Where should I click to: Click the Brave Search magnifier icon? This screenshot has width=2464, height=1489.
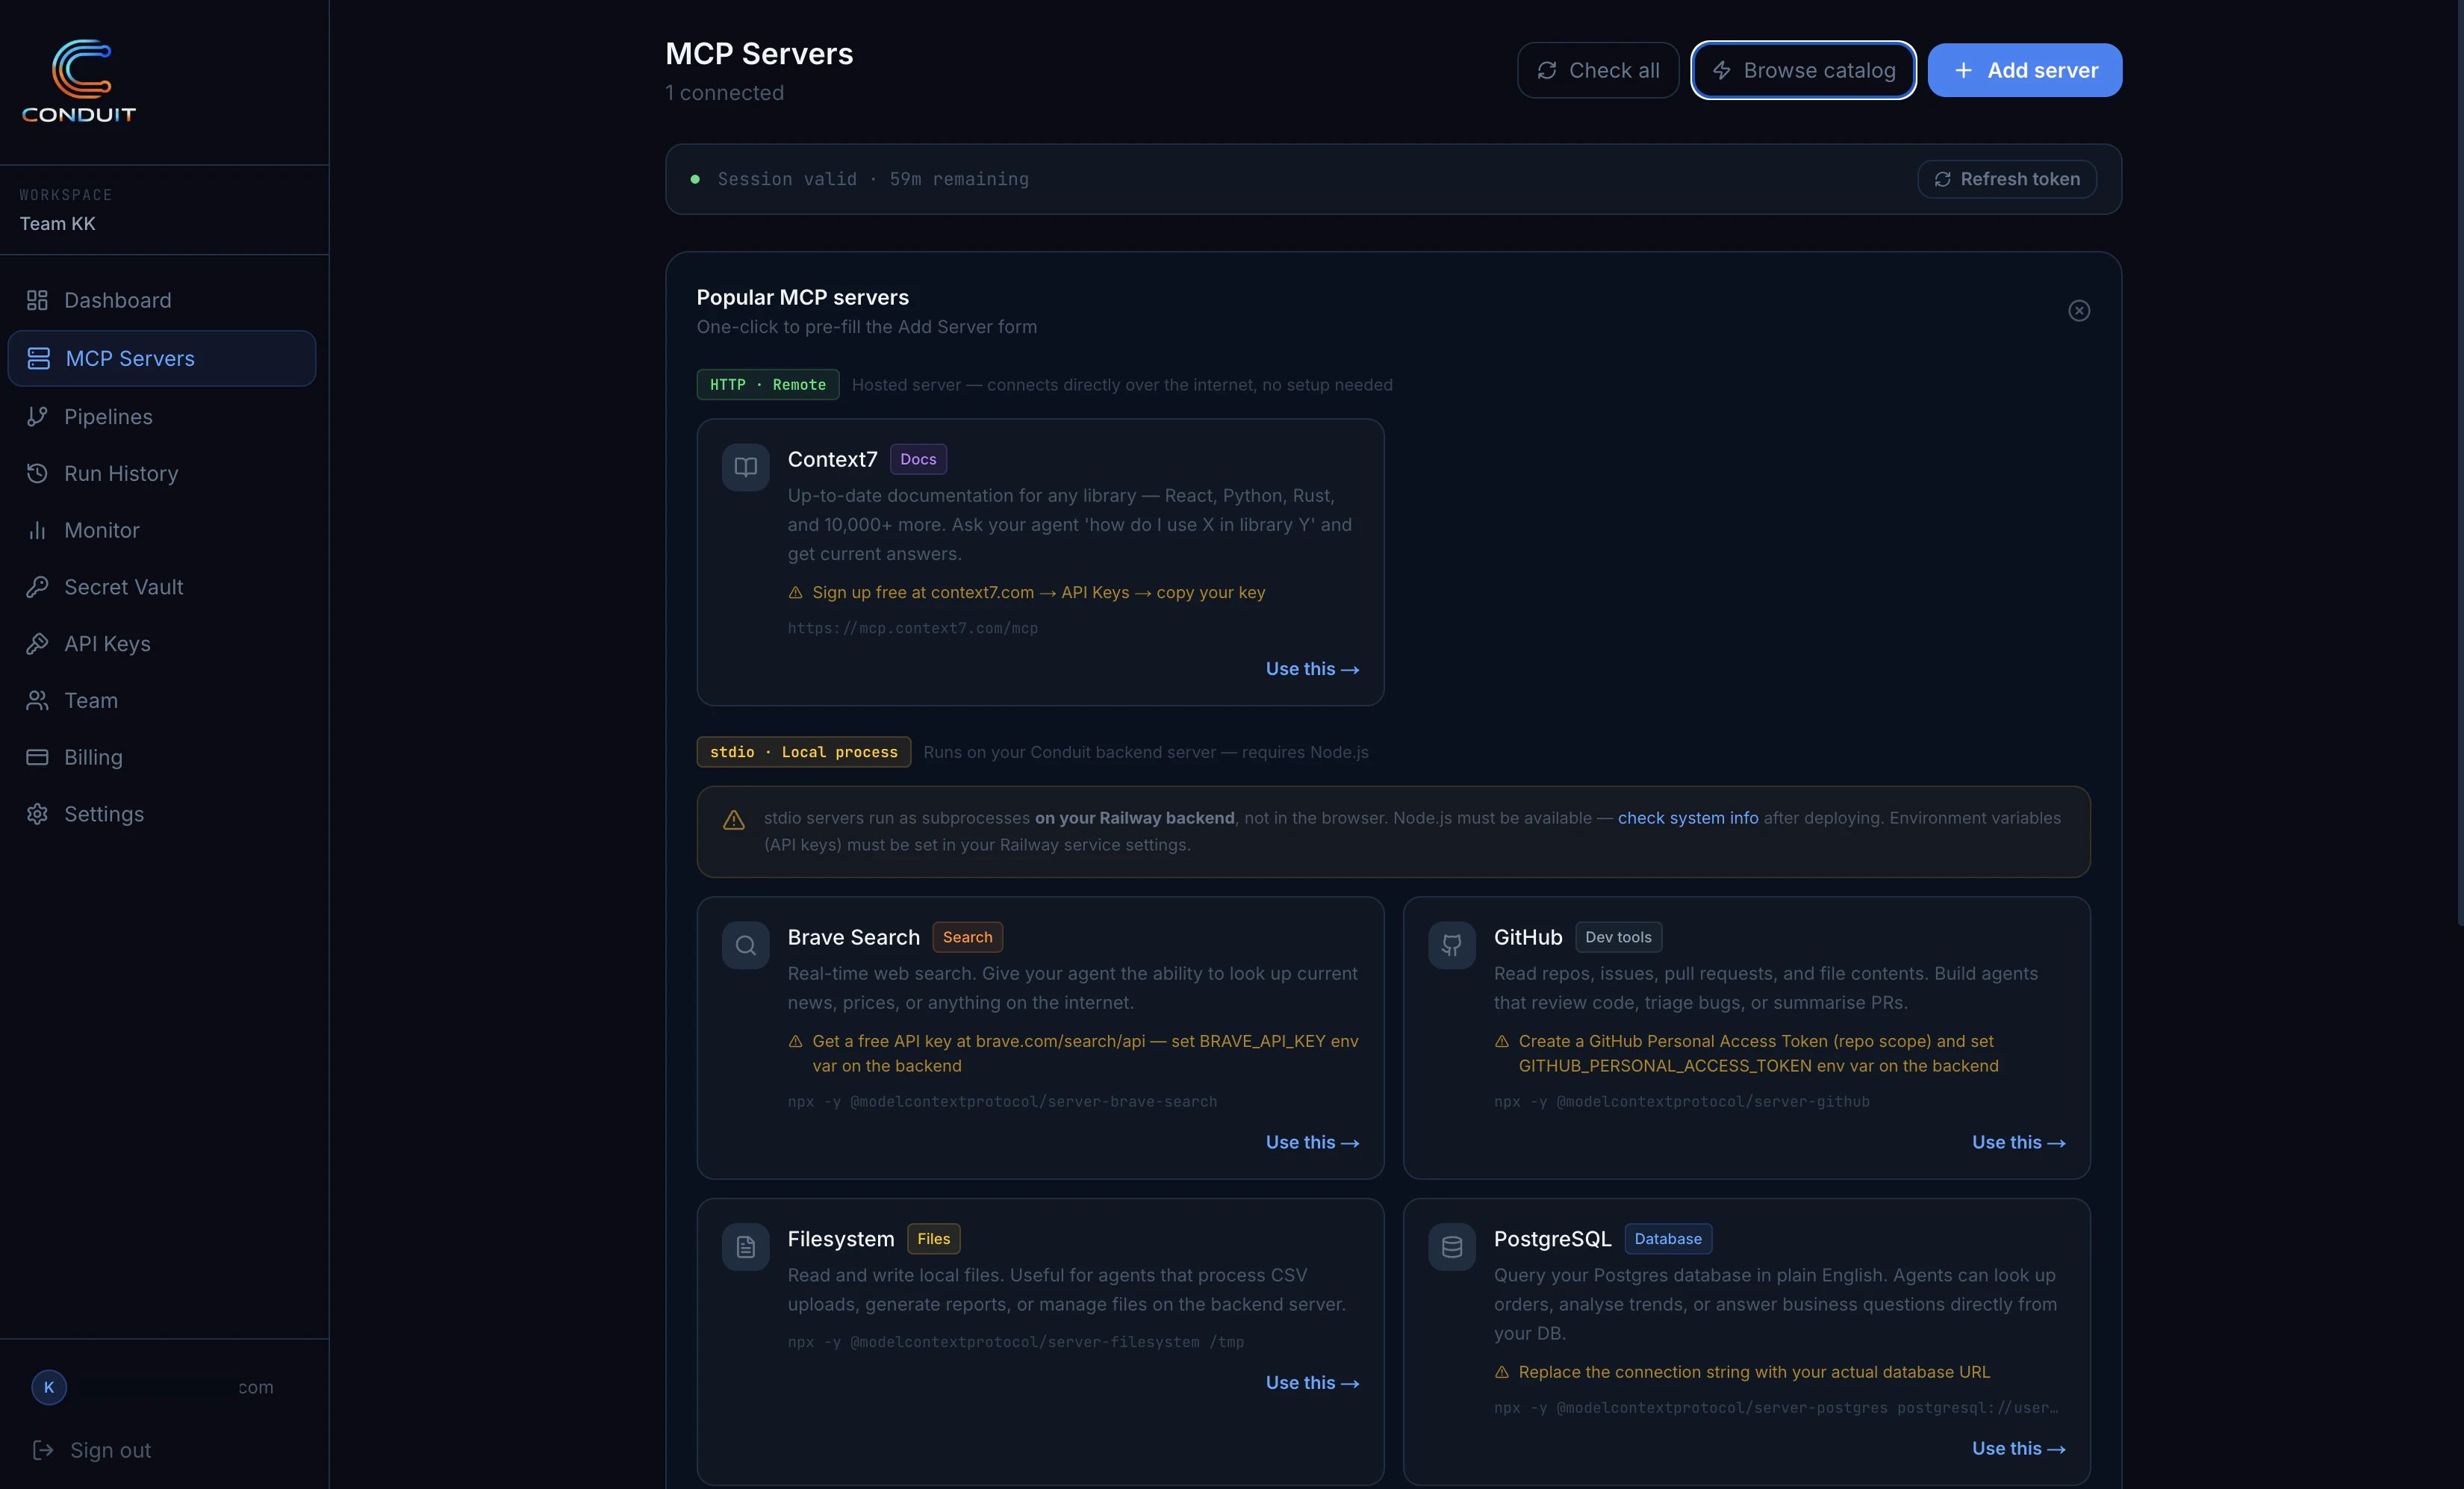pyautogui.click(x=745, y=945)
